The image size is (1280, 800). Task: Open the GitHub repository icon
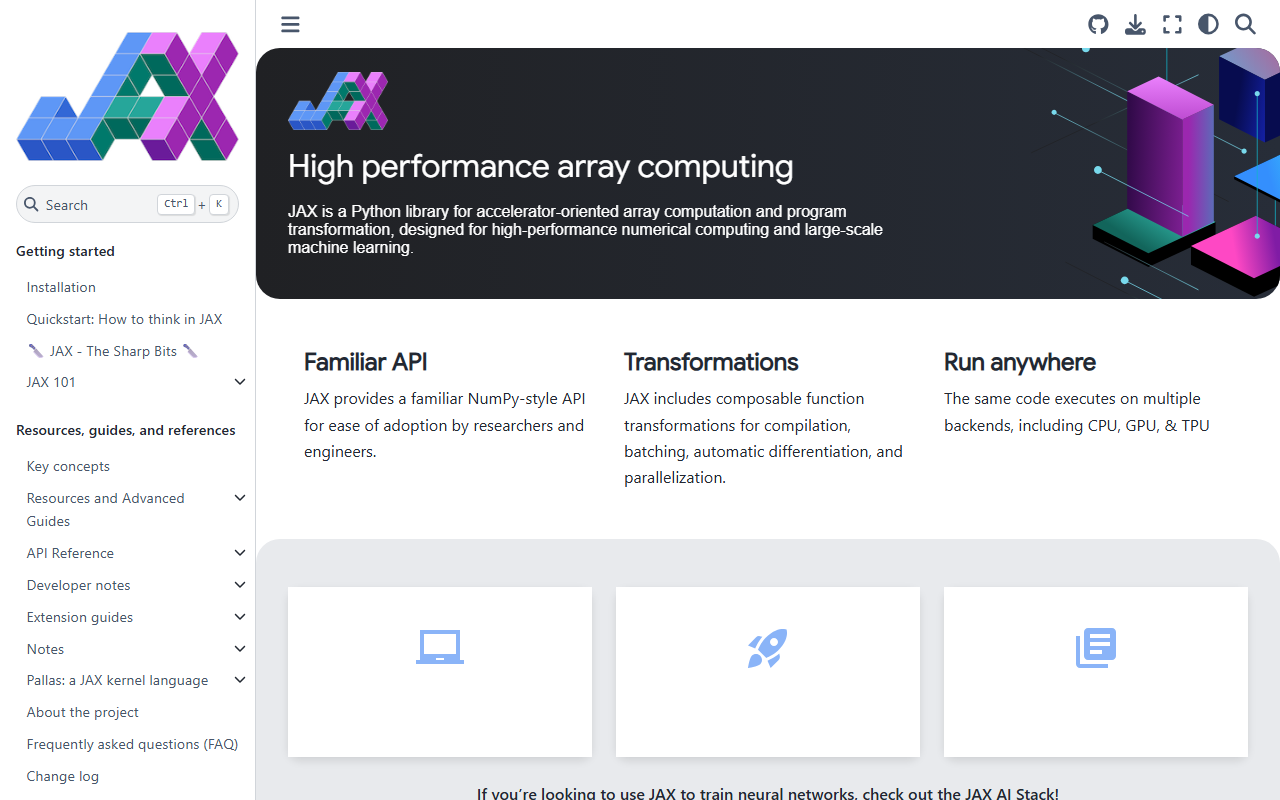pyautogui.click(x=1098, y=24)
